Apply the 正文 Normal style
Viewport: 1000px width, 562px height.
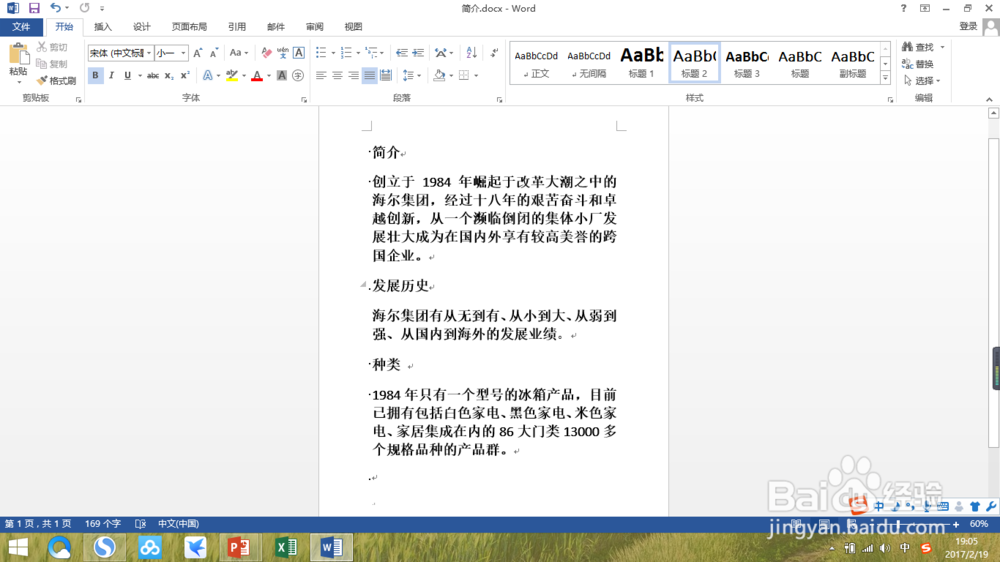(x=536, y=63)
